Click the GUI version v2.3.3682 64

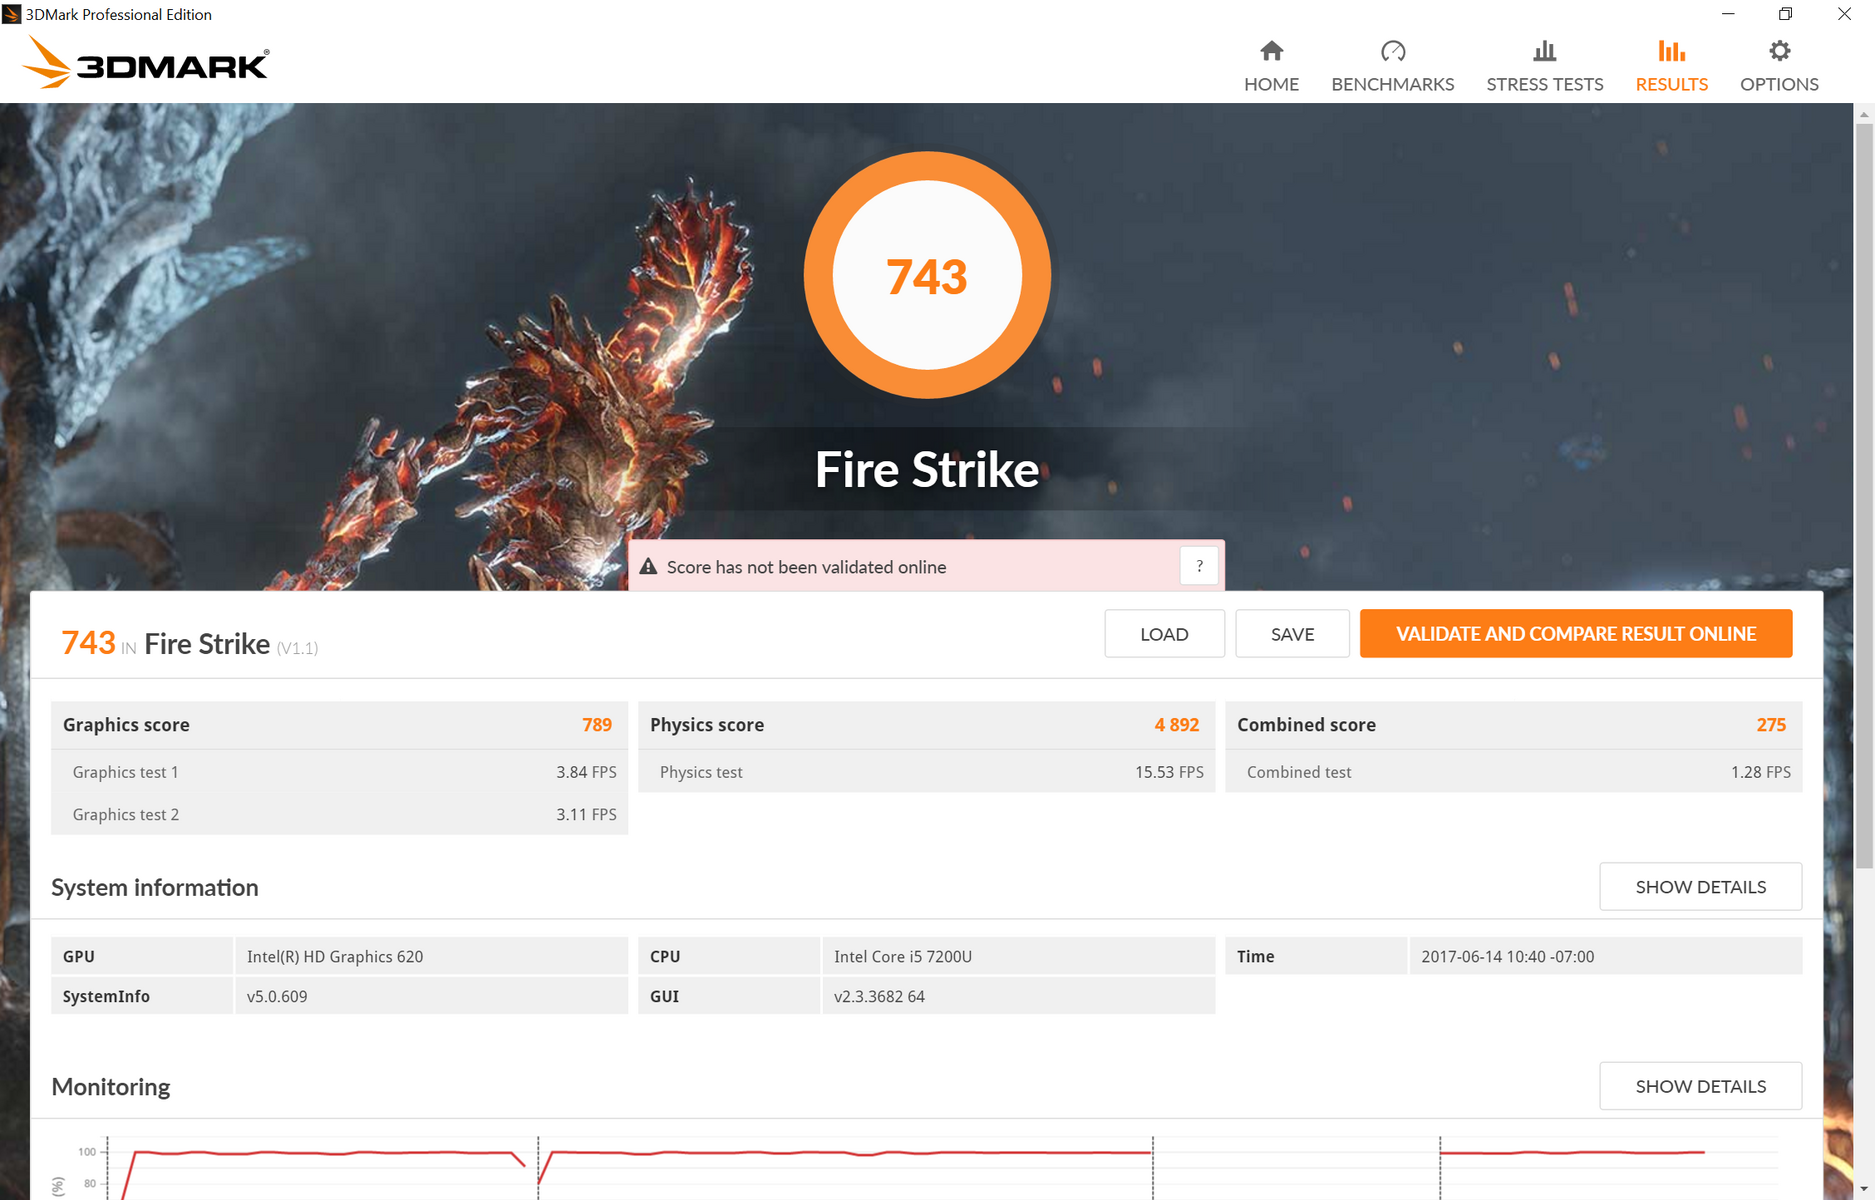coord(879,996)
